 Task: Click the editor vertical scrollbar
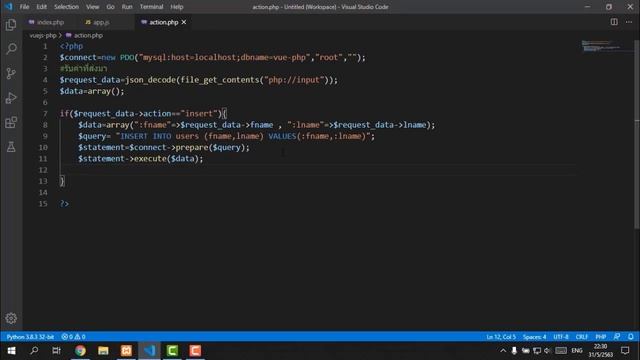[x=637, y=135]
